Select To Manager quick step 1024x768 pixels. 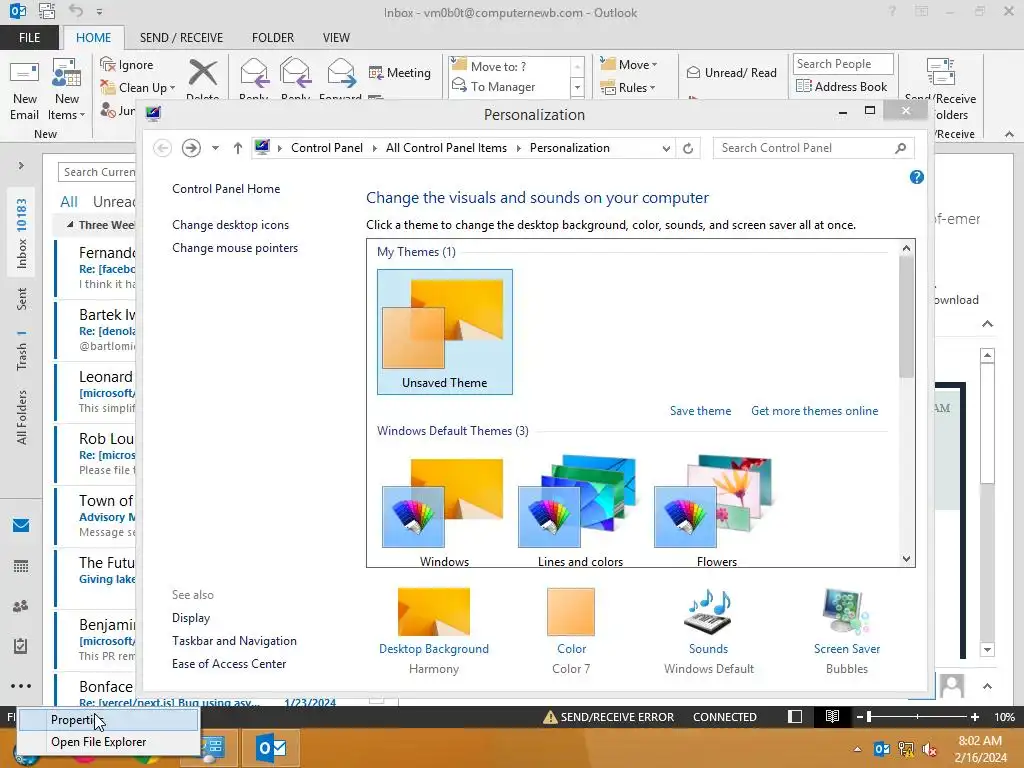(509, 86)
